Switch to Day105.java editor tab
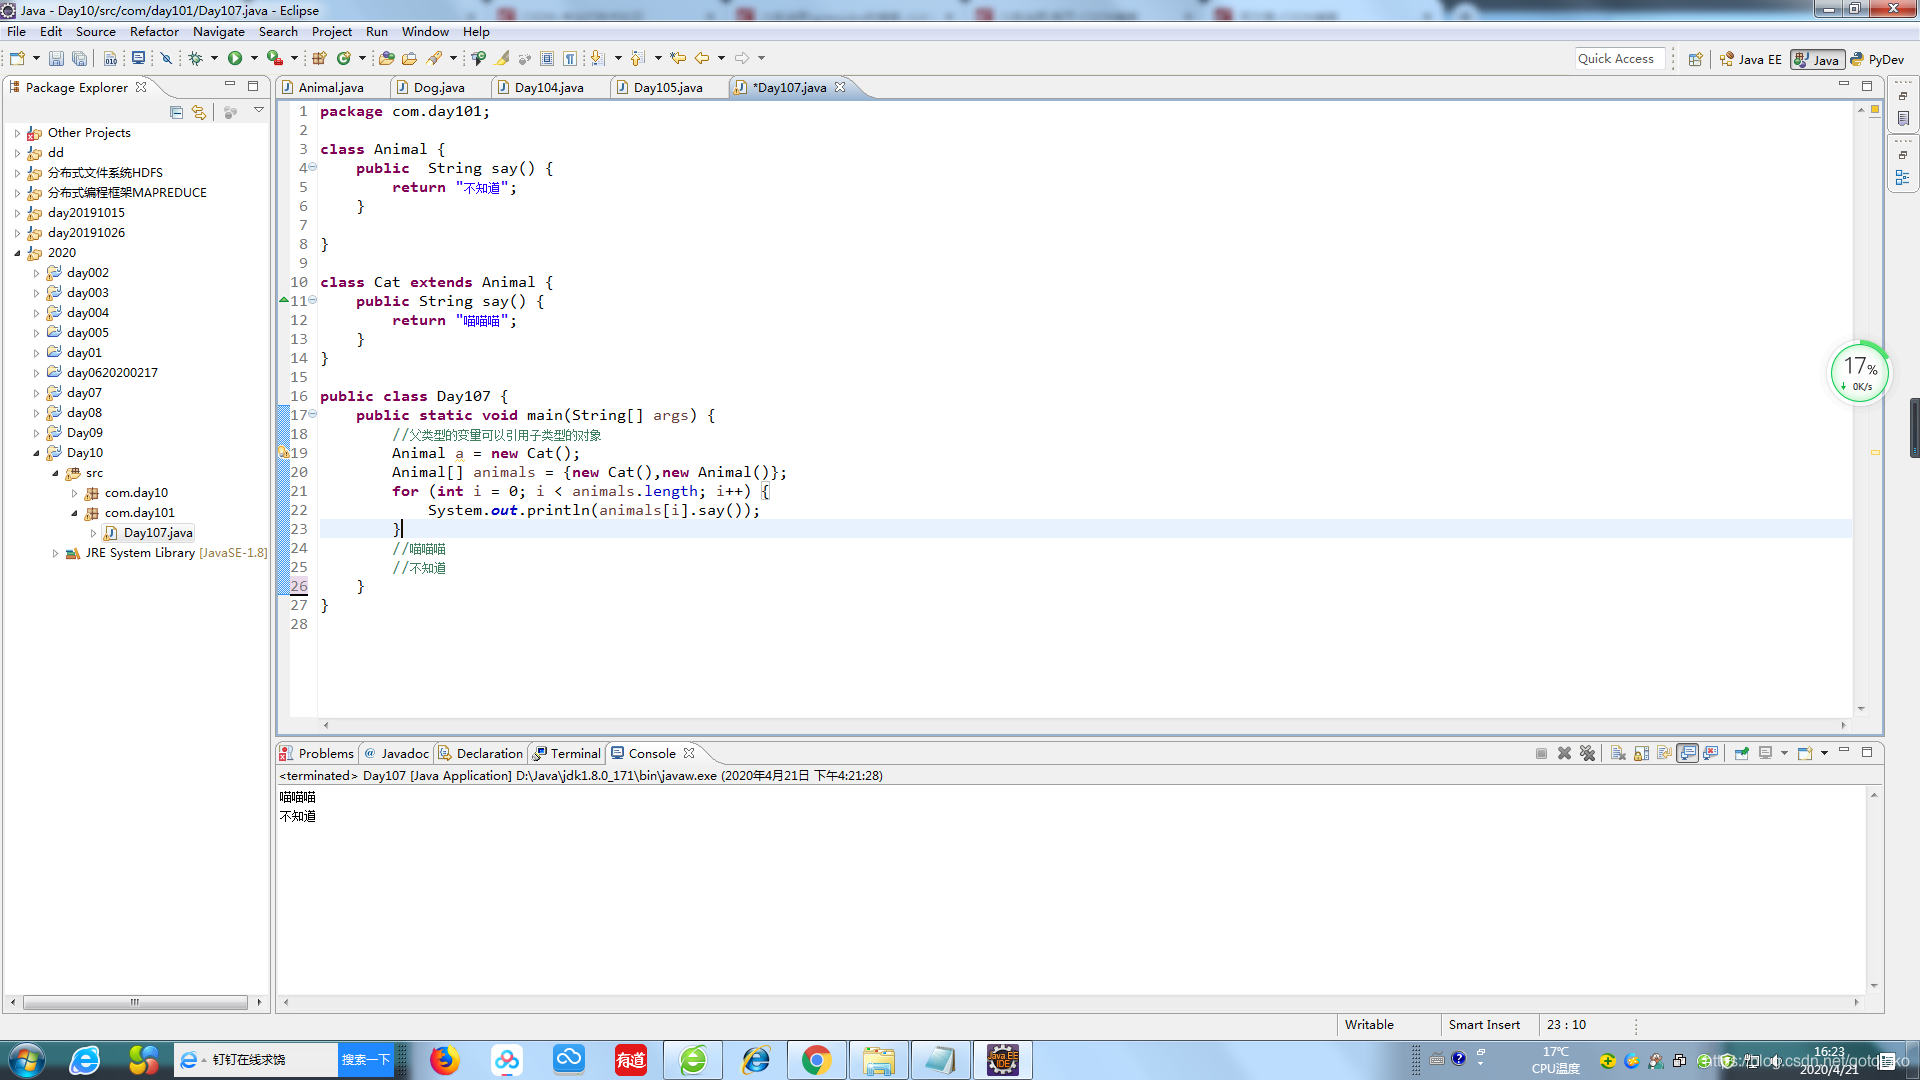This screenshot has height=1080, width=1920. (668, 88)
